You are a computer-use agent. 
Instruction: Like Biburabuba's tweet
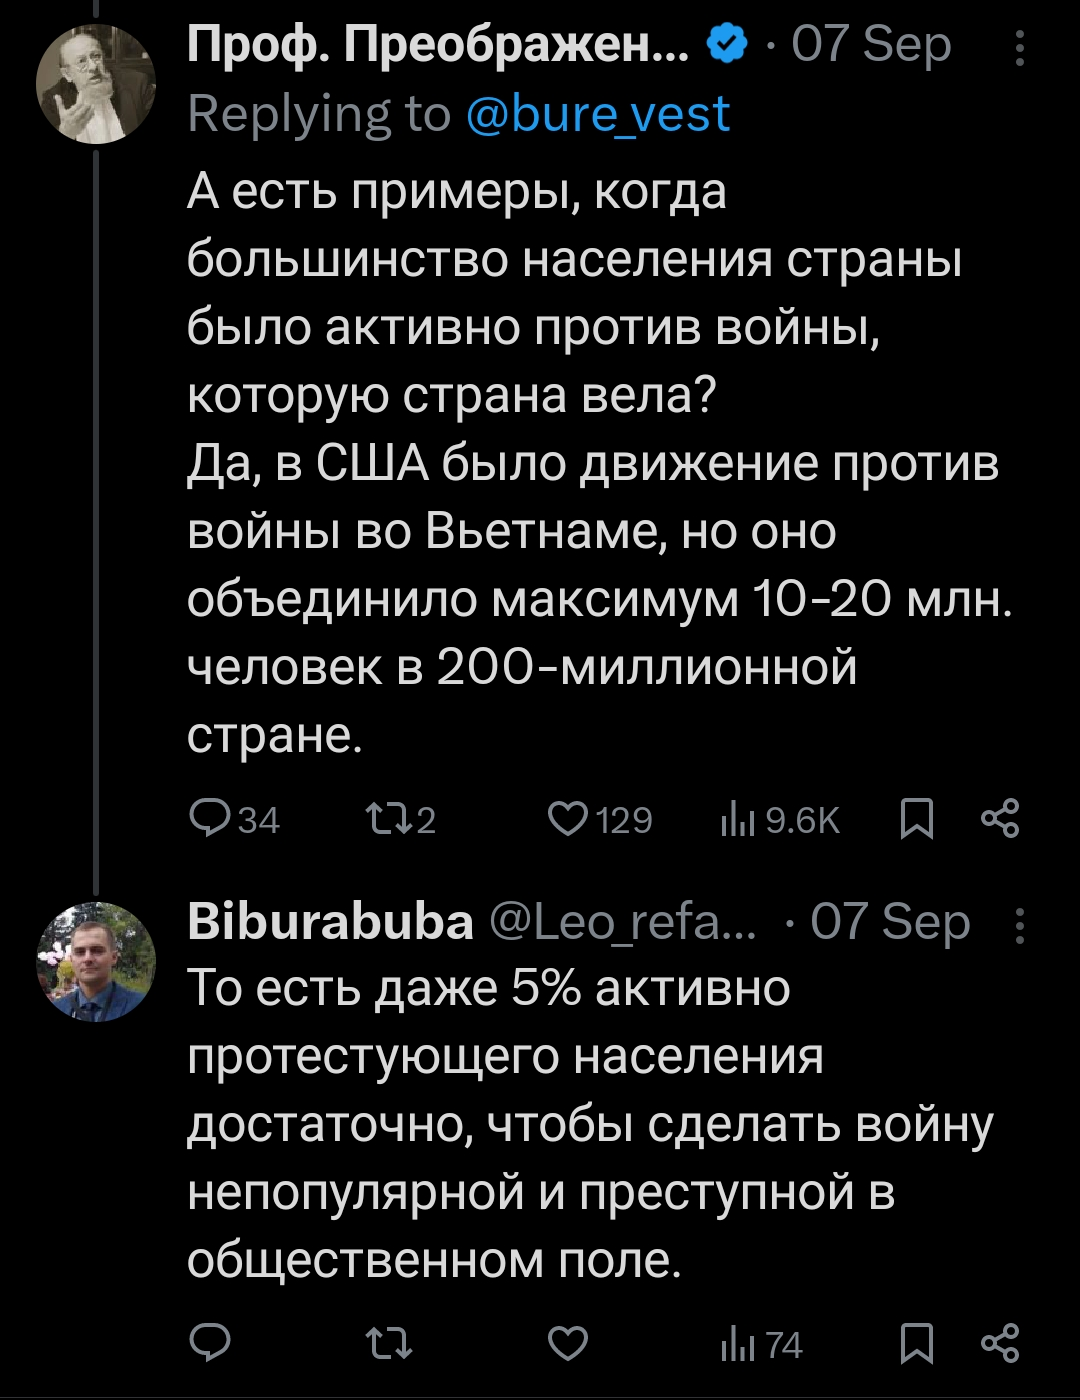click(568, 1344)
